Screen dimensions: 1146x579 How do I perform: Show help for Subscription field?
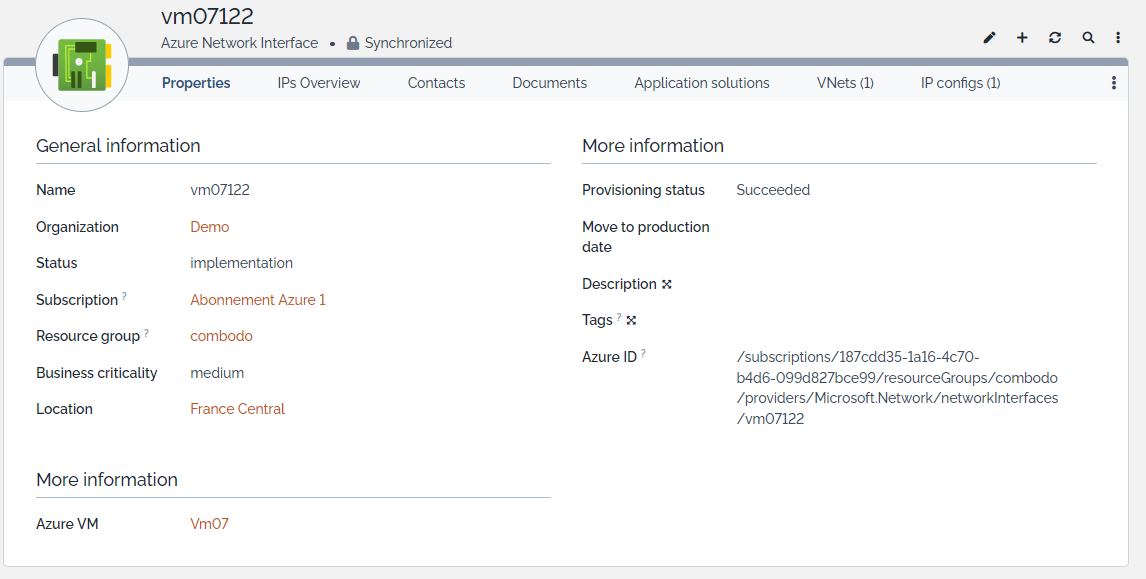125,297
